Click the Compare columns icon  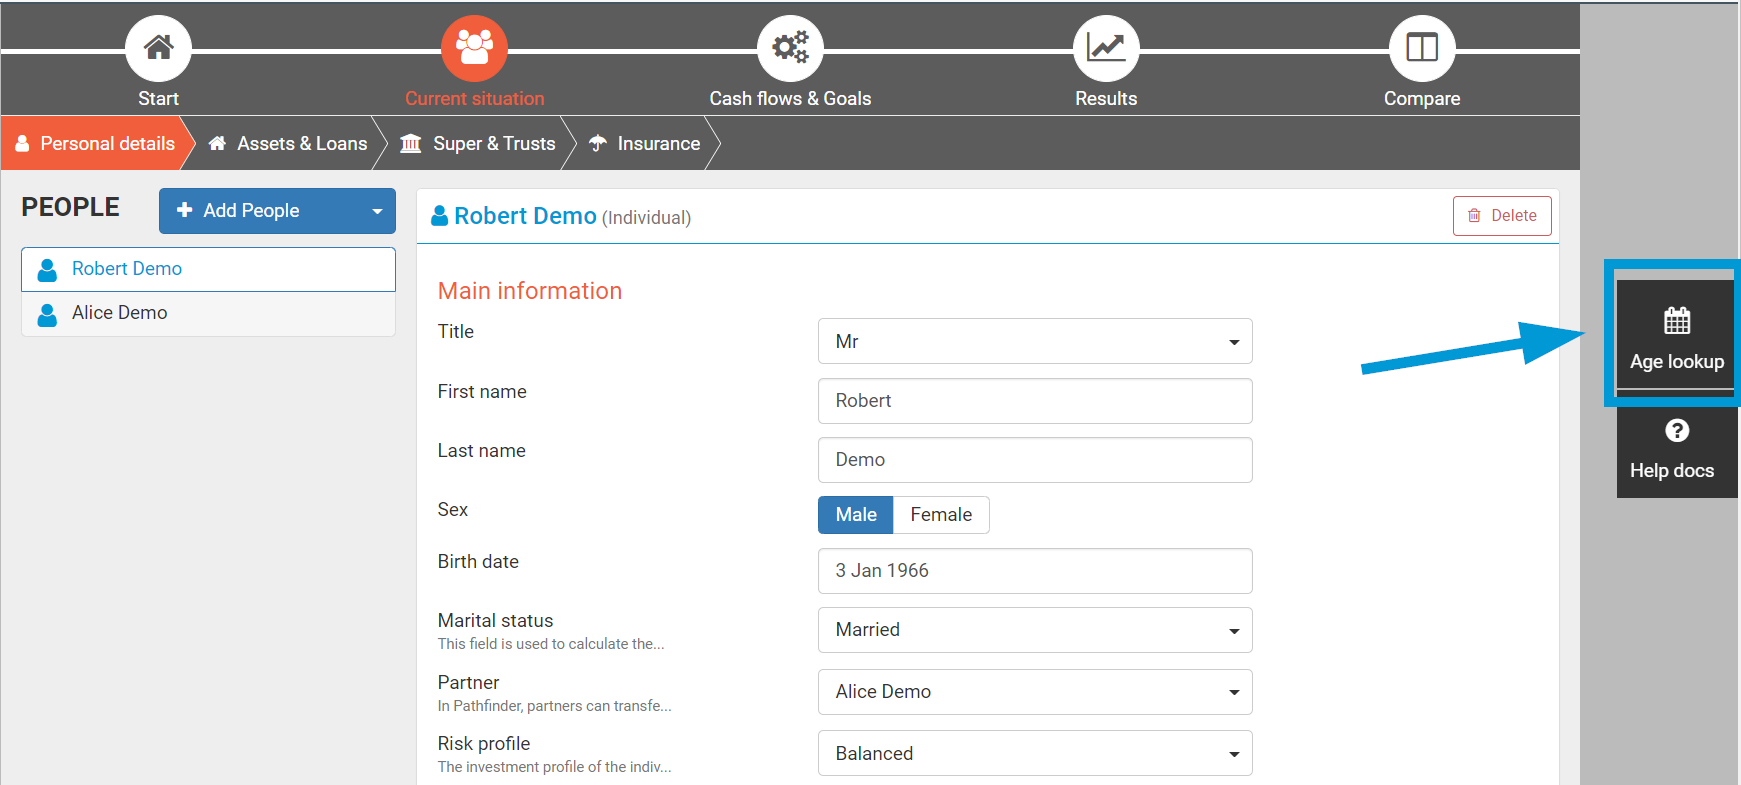tap(1421, 48)
